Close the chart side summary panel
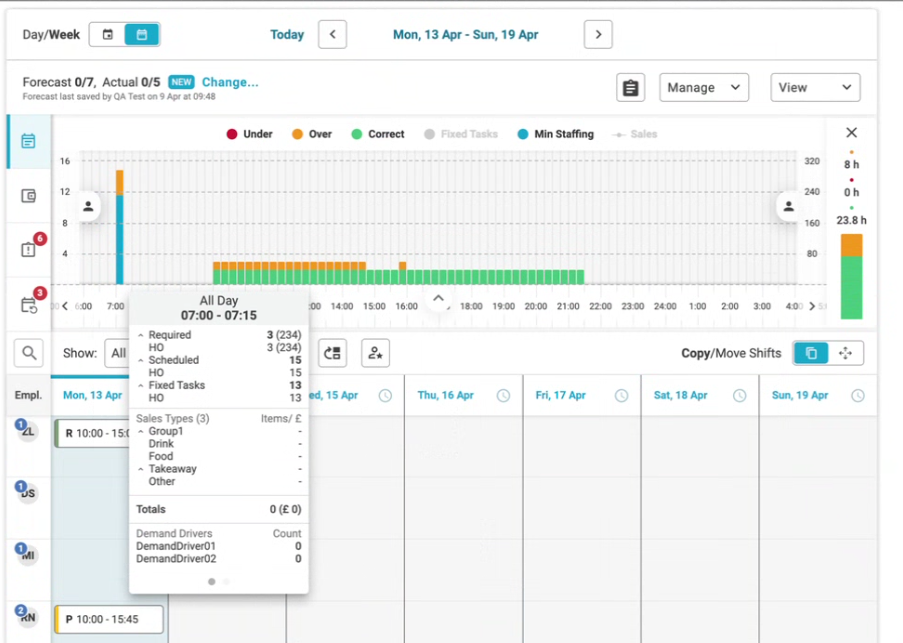 point(851,133)
